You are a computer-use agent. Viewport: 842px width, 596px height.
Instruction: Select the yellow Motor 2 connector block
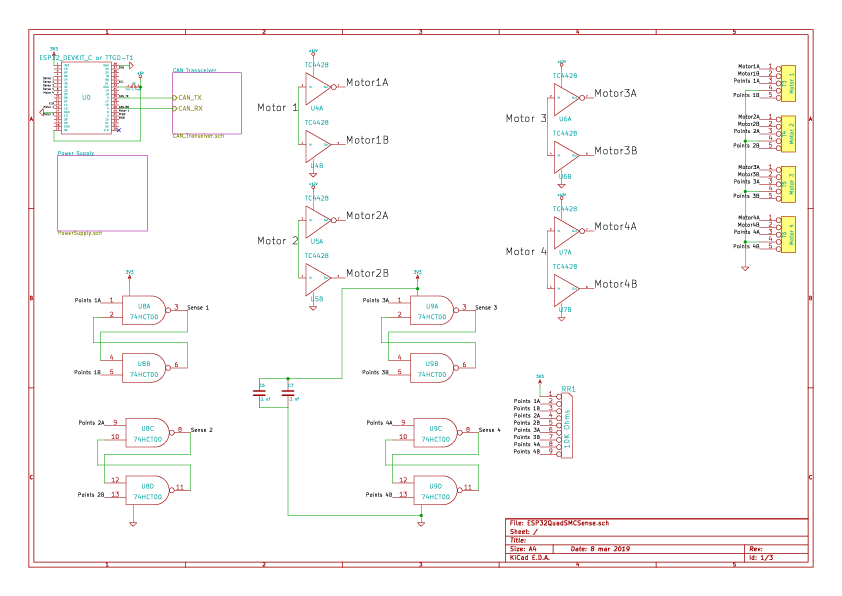(788, 134)
